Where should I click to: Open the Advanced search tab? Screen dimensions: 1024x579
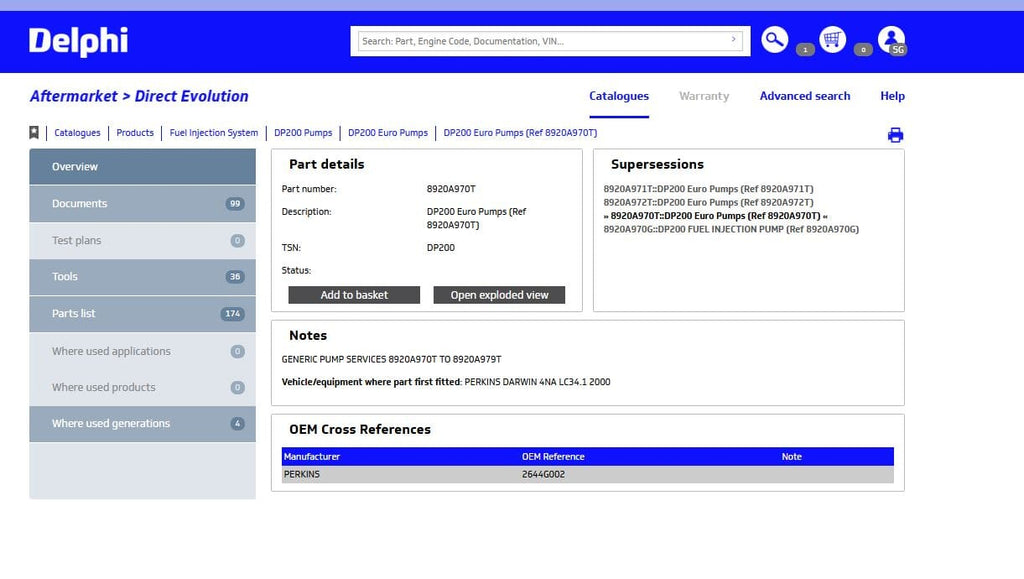click(804, 96)
